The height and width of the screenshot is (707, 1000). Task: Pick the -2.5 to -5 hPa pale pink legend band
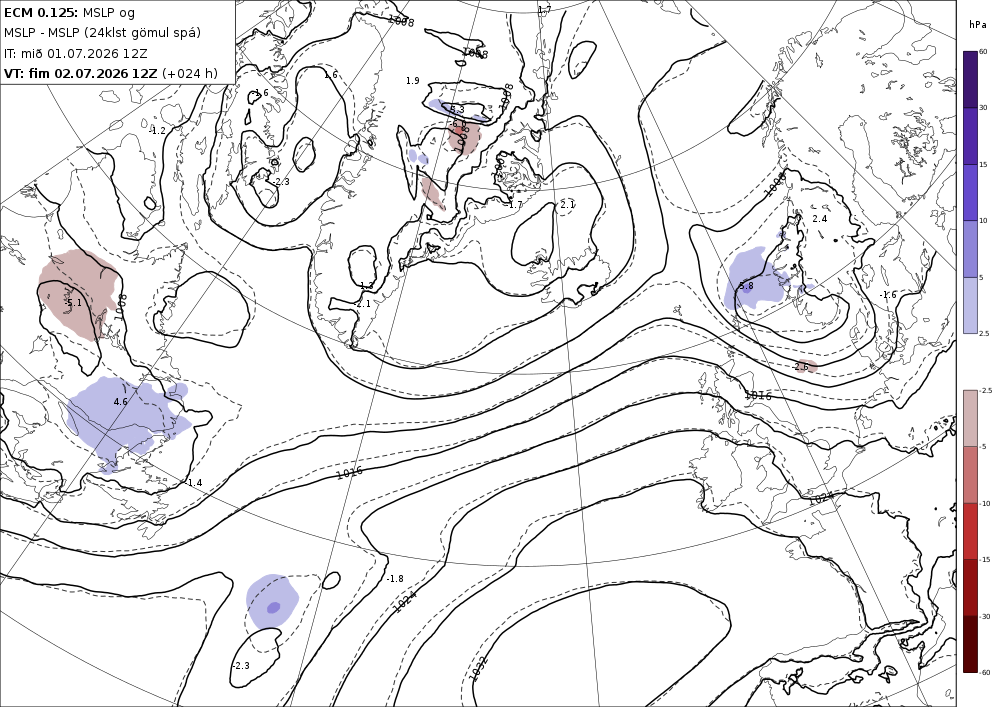(970, 418)
